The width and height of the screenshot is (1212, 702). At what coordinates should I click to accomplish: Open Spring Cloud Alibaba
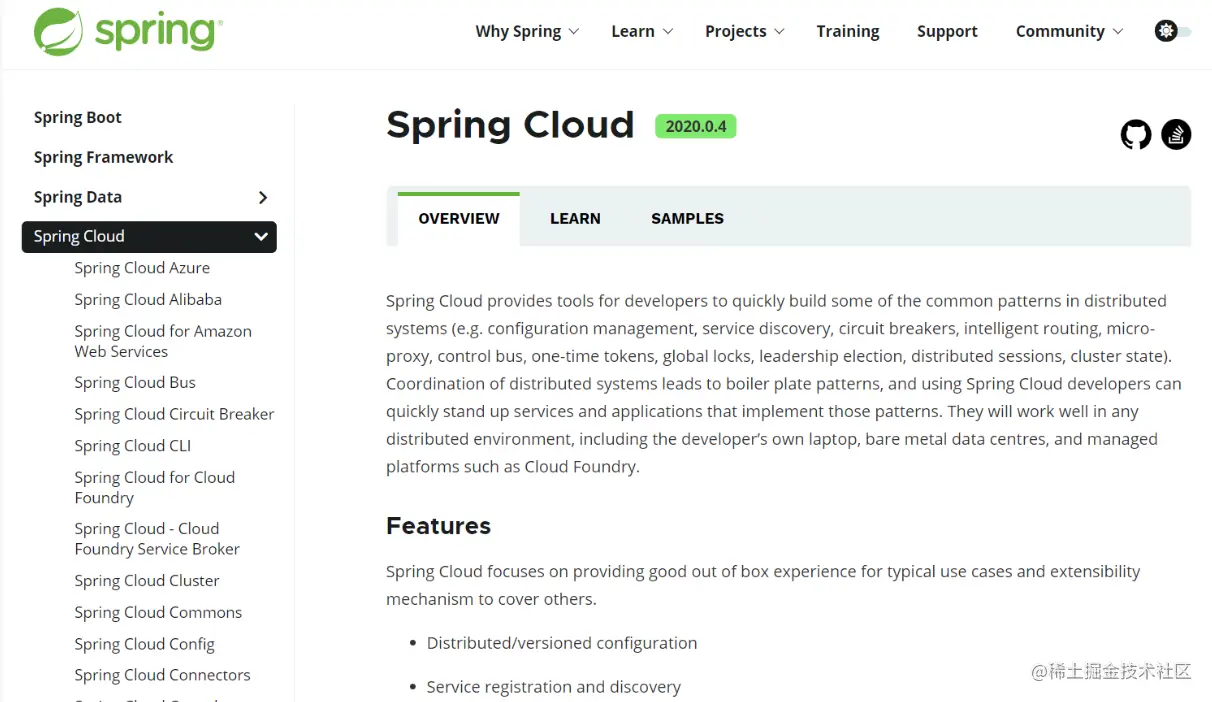point(148,299)
